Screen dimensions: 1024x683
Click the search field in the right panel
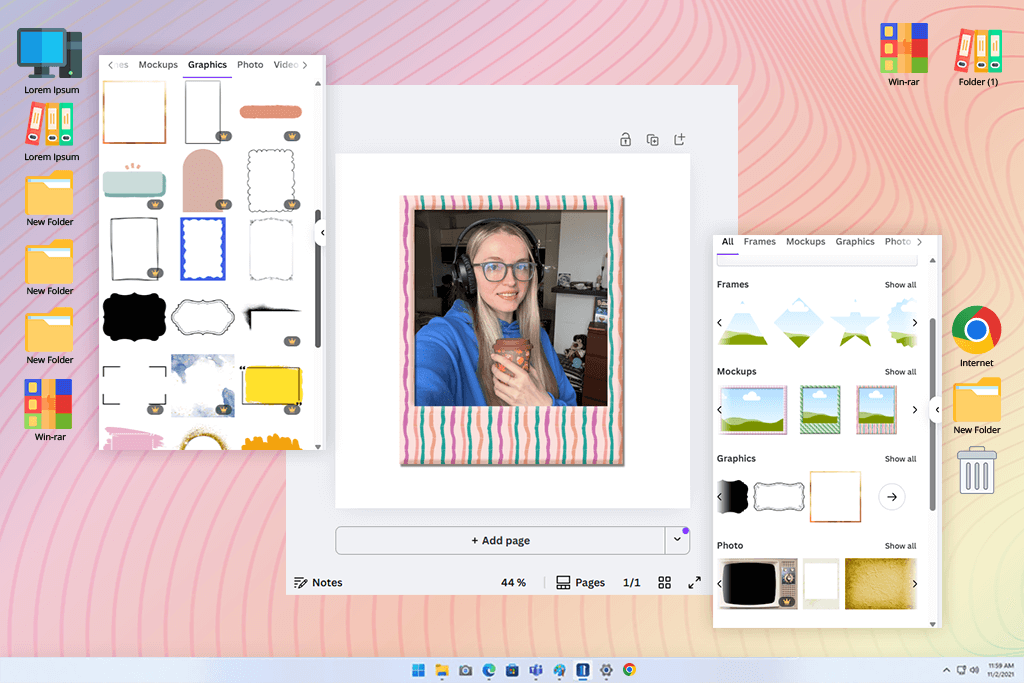pyautogui.click(x=817, y=261)
